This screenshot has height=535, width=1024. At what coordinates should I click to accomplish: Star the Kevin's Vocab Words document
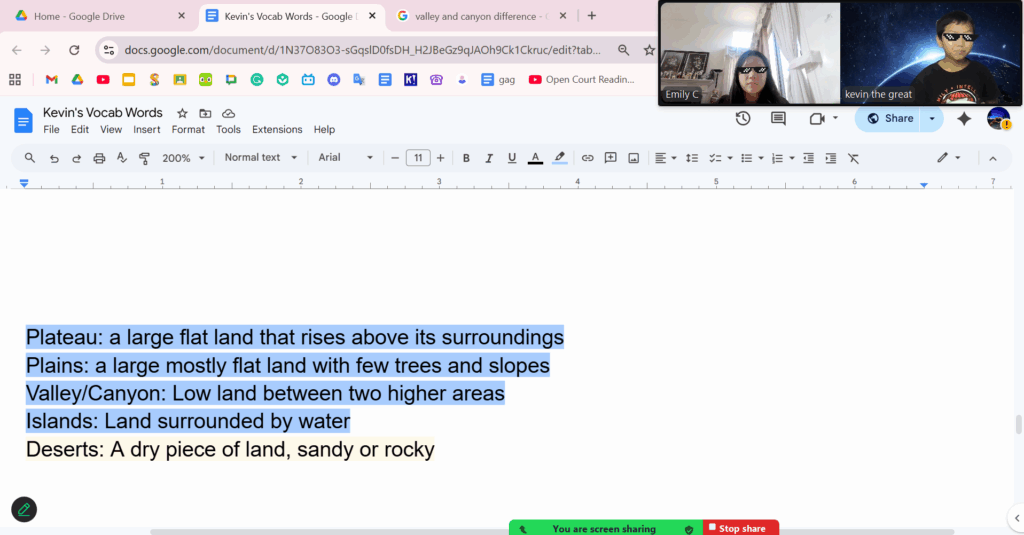coord(182,113)
